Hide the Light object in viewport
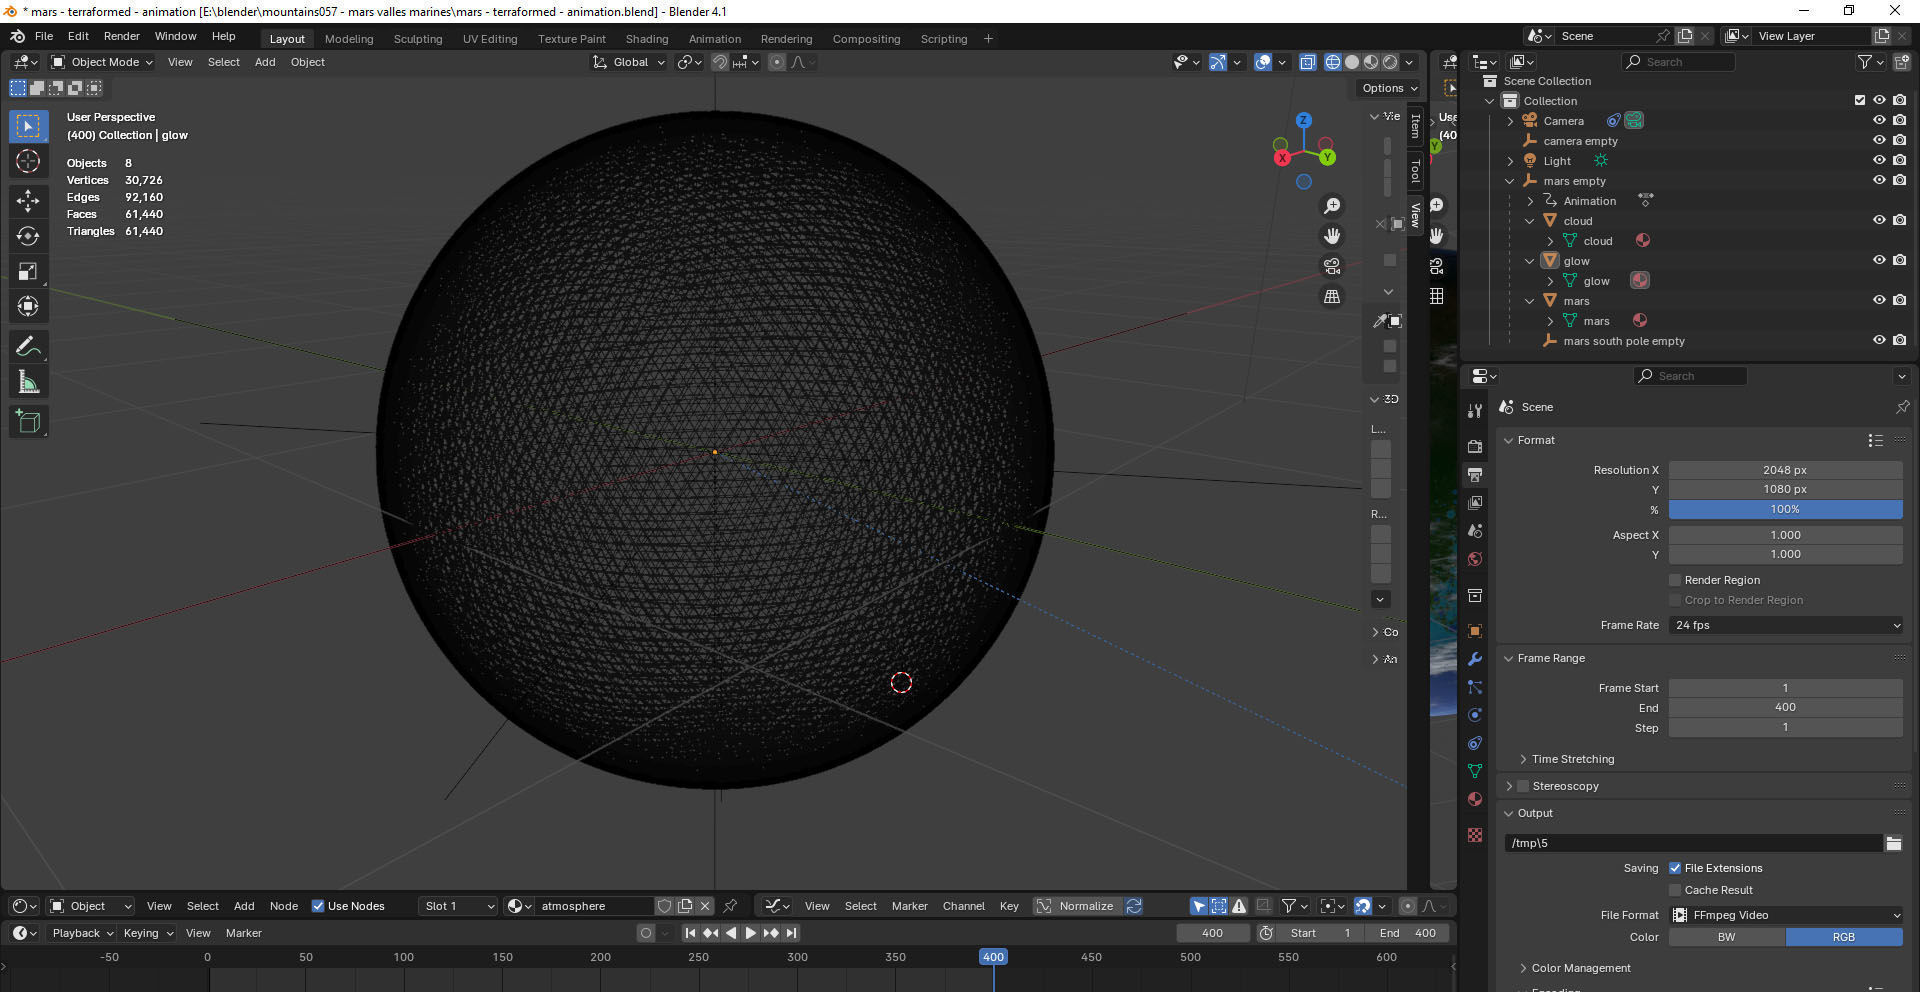 [x=1879, y=160]
